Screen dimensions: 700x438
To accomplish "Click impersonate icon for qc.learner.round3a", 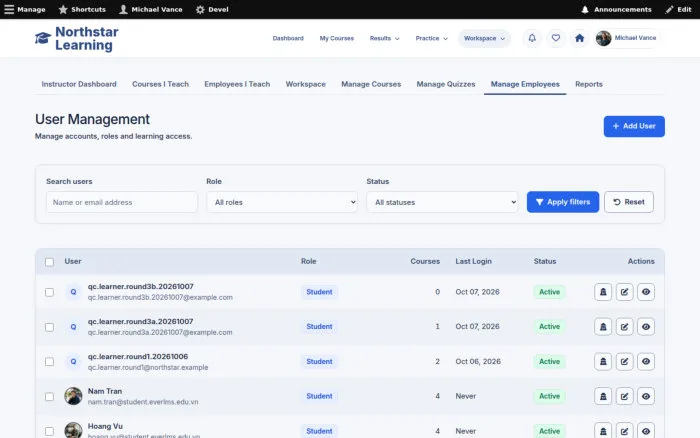I will (603, 327).
